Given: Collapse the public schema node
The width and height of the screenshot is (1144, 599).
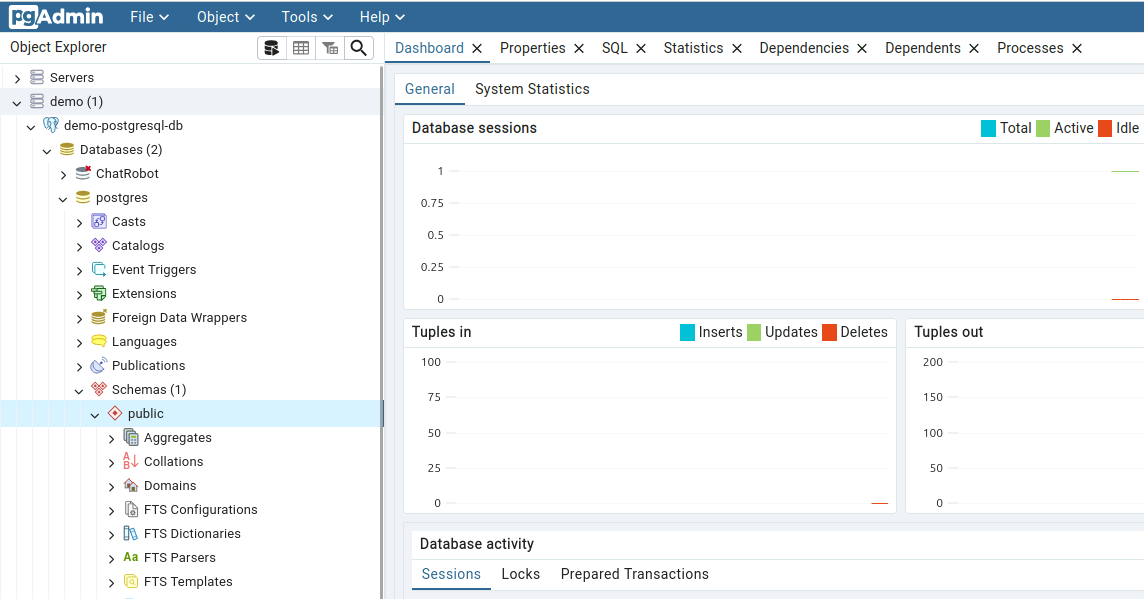Looking at the screenshot, I should click(x=95, y=414).
